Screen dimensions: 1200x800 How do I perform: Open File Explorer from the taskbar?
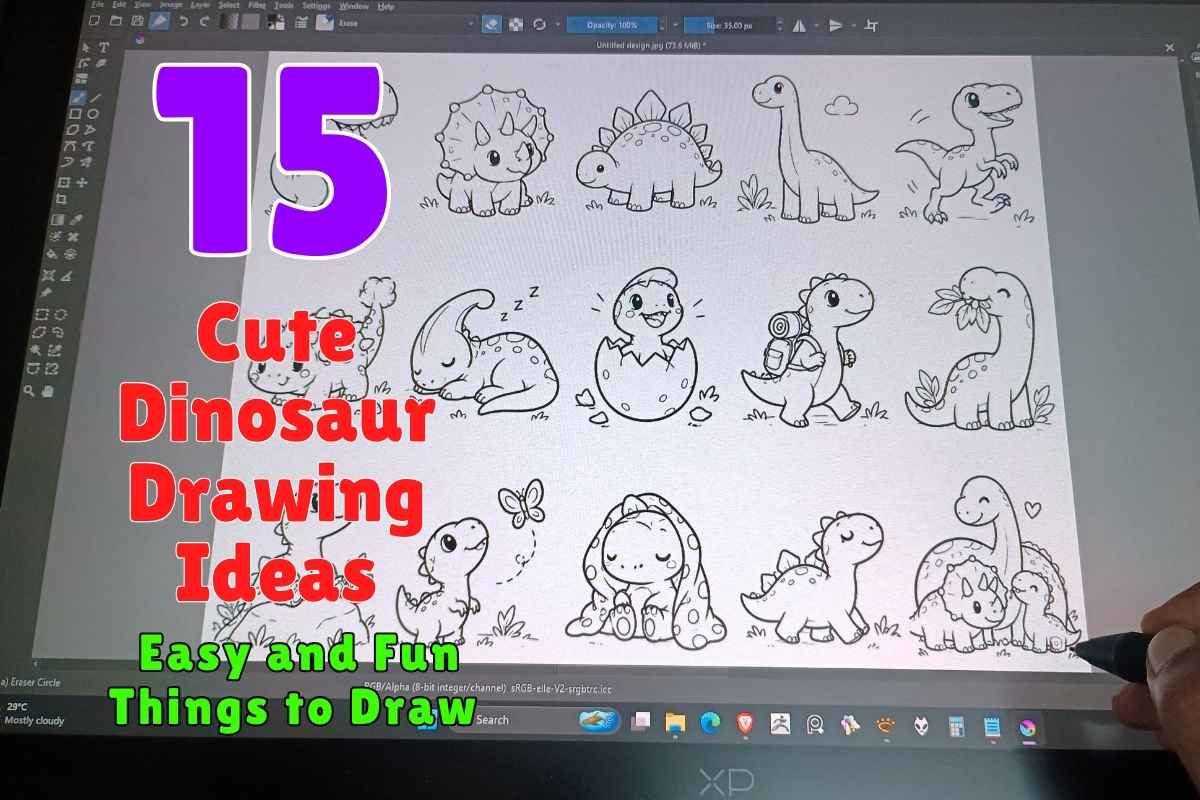click(x=674, y=723)
